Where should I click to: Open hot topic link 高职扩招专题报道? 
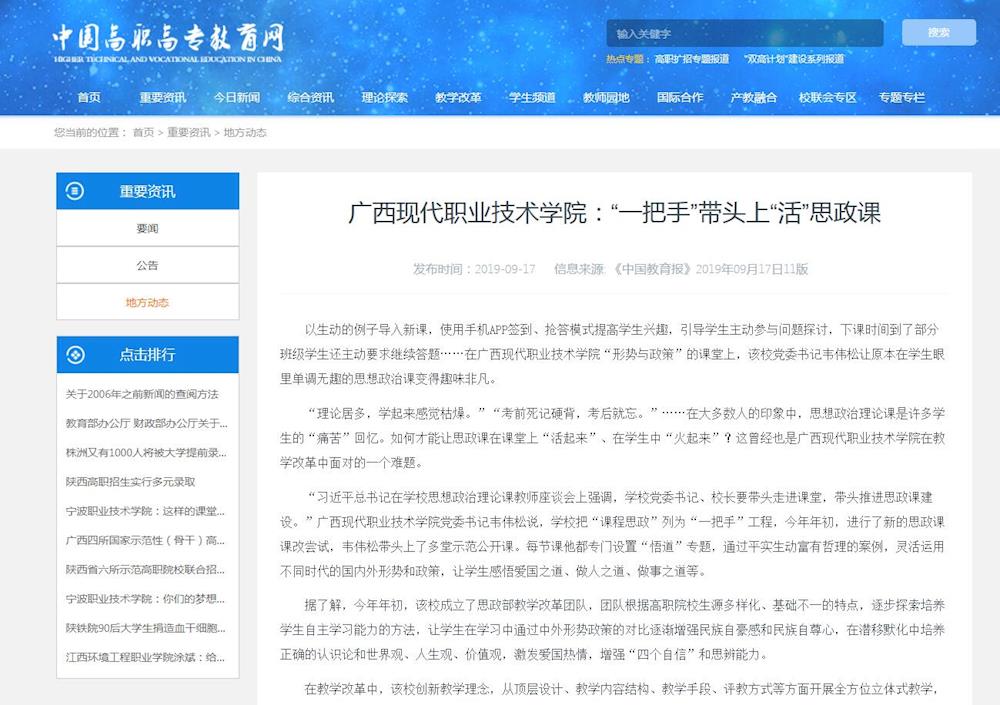click(x=691, y=59)
